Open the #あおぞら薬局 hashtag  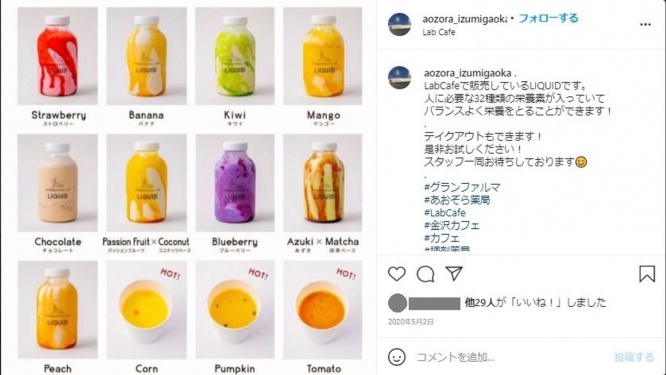(x=457, y=200)
